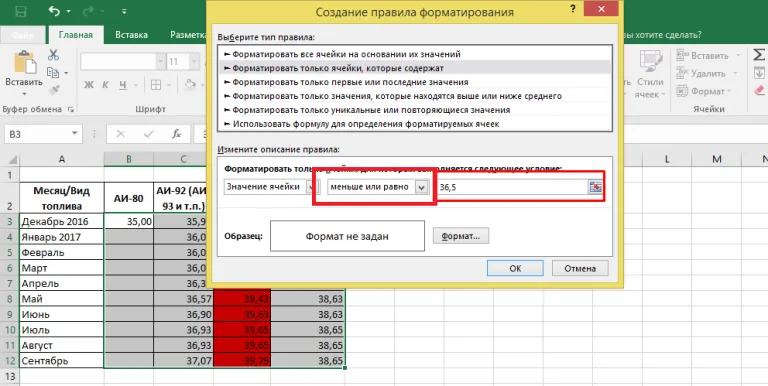Click the Fill down arrow icon

pyautogui.click(x=759, y=73)
